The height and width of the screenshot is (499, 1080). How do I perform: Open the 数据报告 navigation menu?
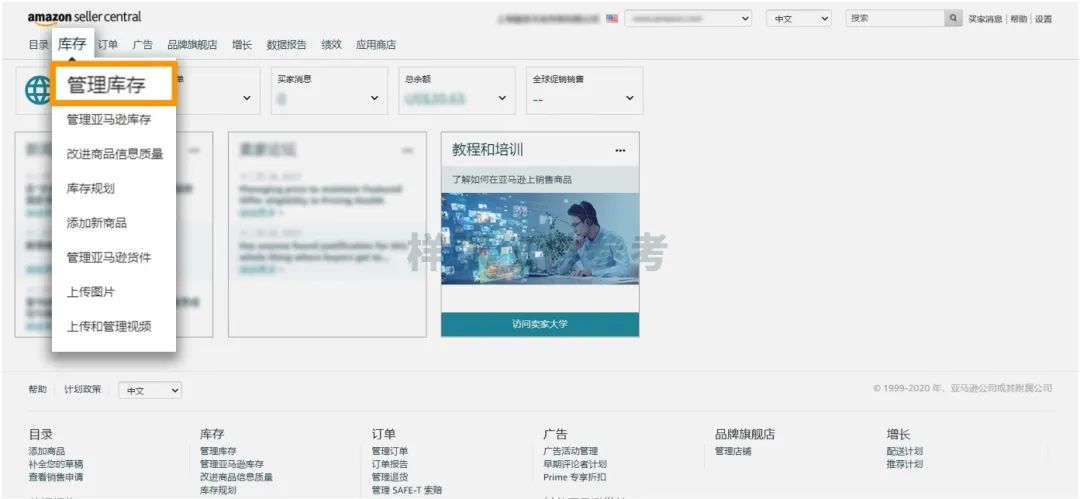[287, 45]
